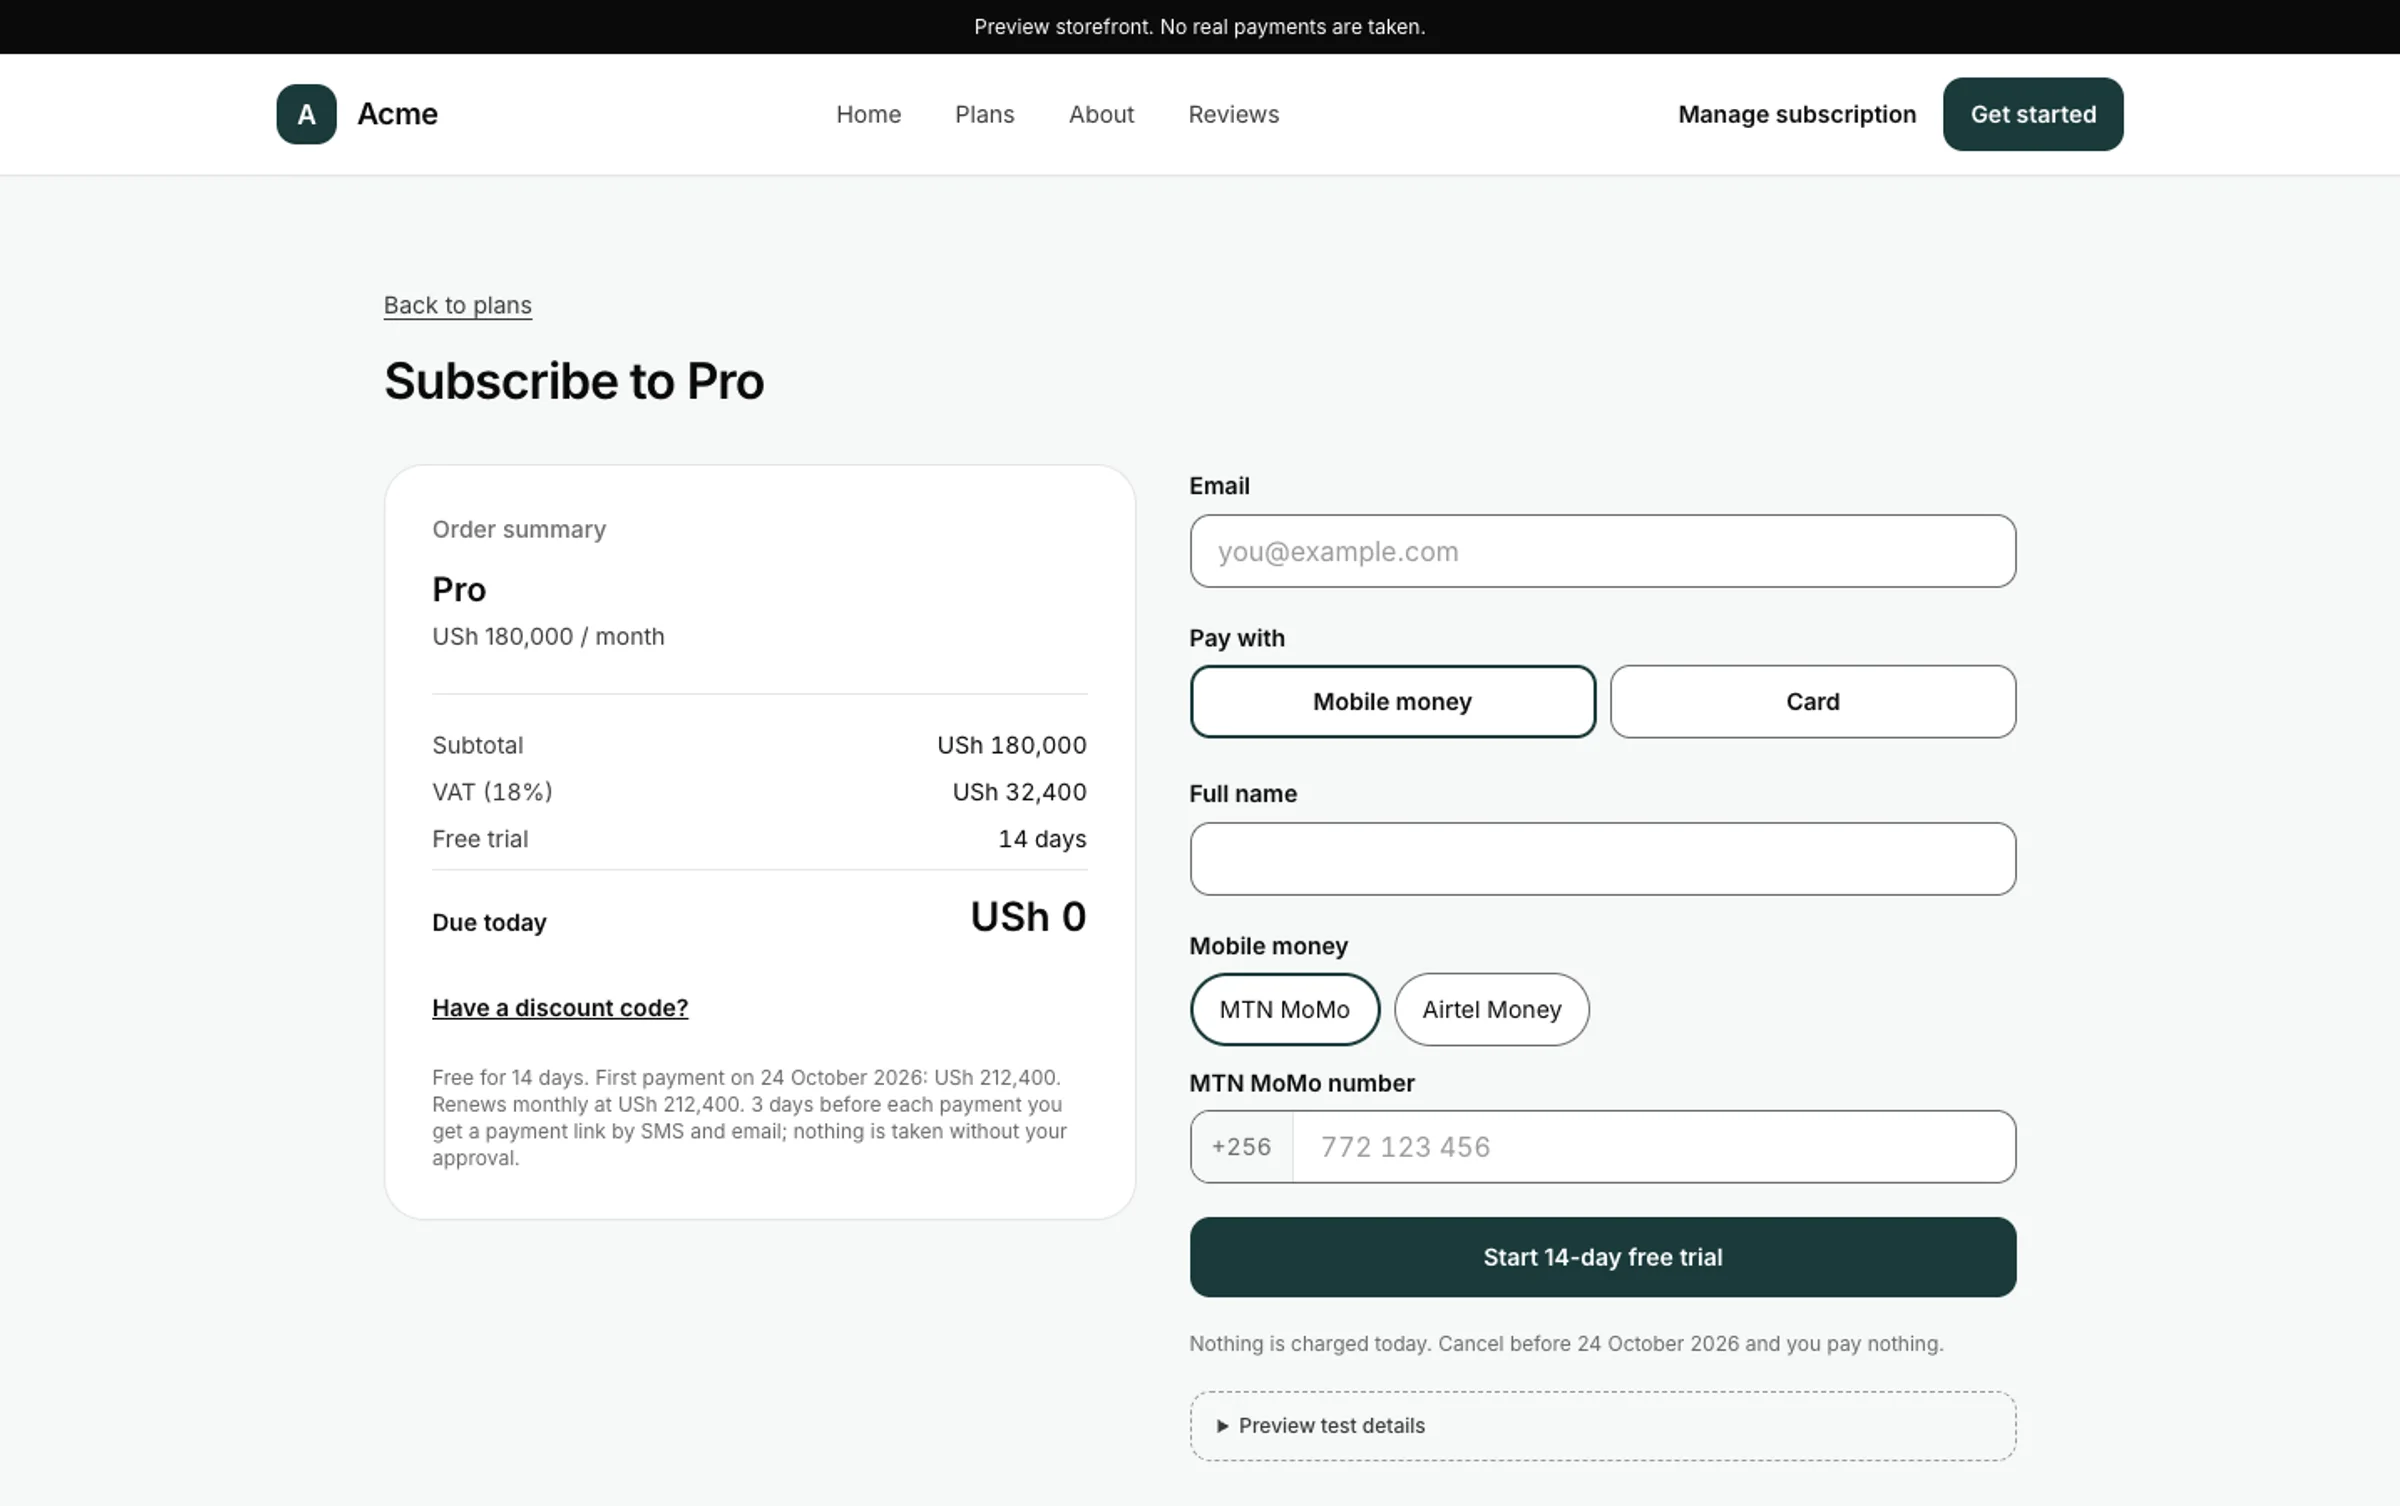Click 'USh 180,000 / month' price text

click(x=548, y=637)
